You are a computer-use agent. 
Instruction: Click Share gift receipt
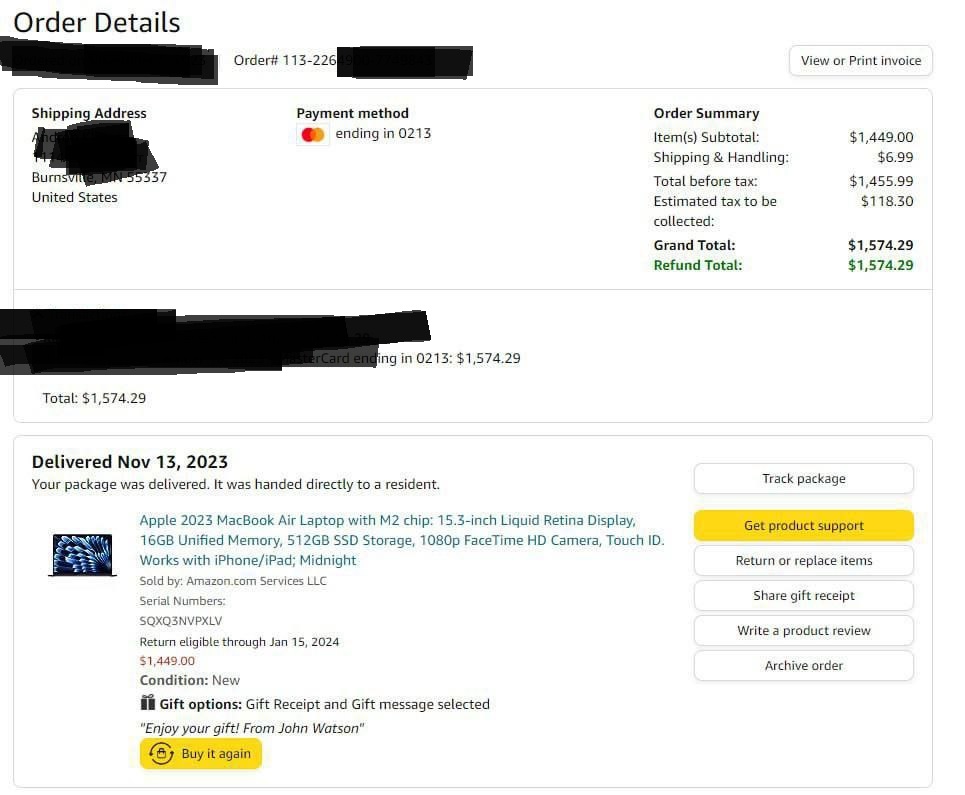[x=803, y=596]
